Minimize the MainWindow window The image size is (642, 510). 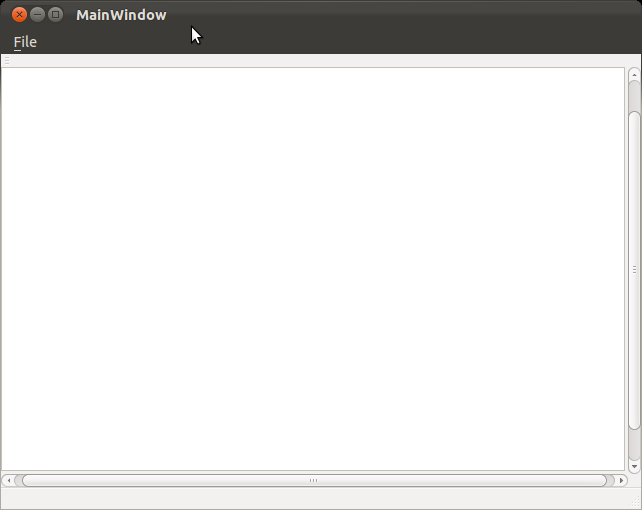(37, 15)
